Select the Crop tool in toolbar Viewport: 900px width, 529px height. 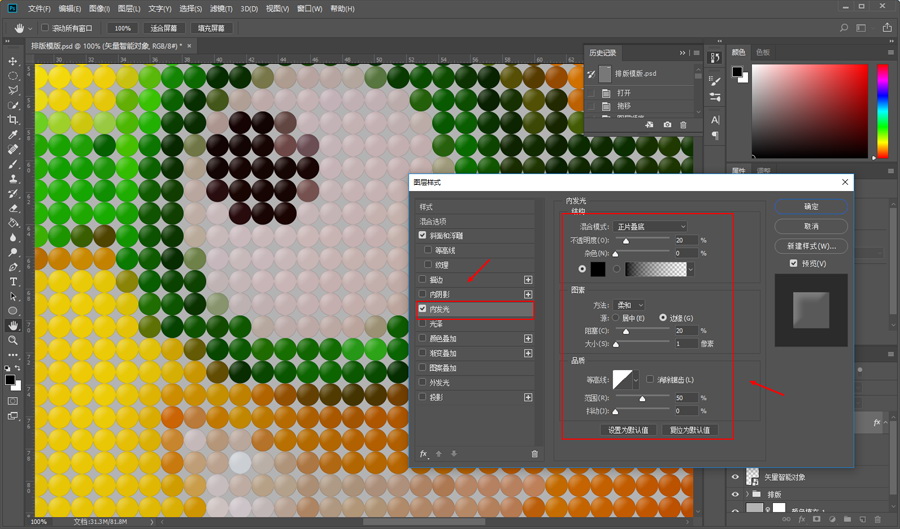click(13, 120)
